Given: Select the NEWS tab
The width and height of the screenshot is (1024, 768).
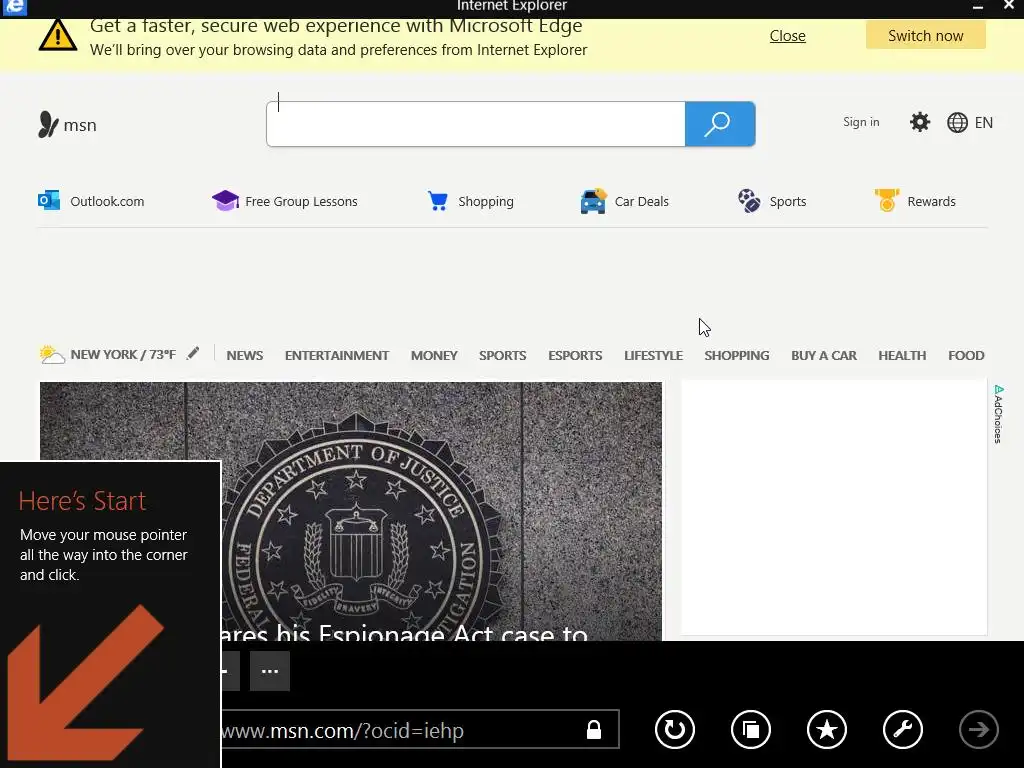Looking at the screenshot, I should [245, 355].
